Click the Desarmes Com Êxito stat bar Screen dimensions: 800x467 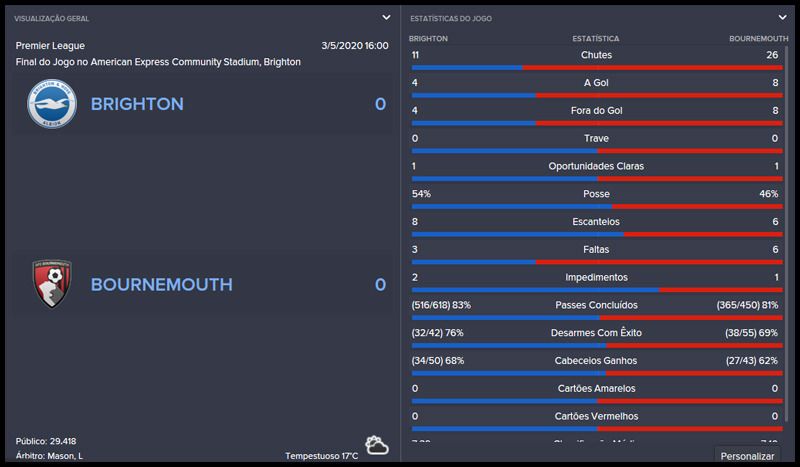[596, 345]
